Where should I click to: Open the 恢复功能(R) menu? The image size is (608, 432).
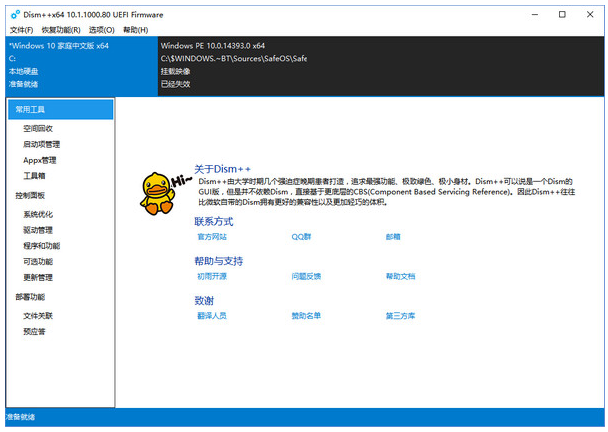[61, 30]
